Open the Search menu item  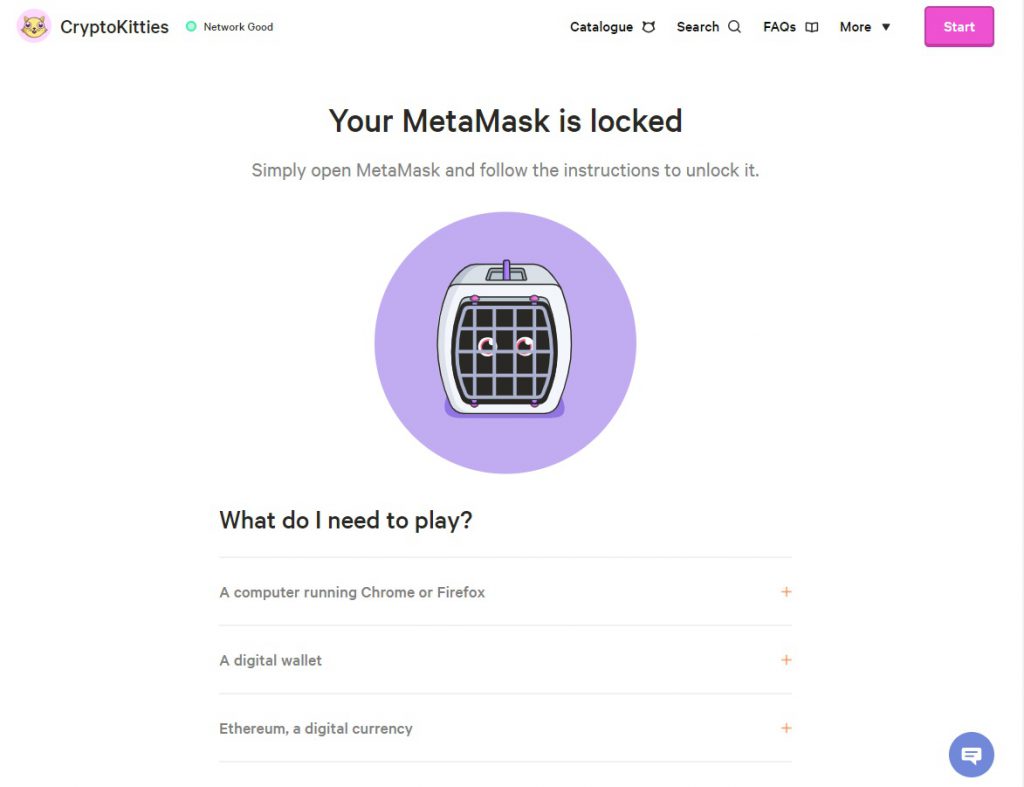click(x=697, y=27)
